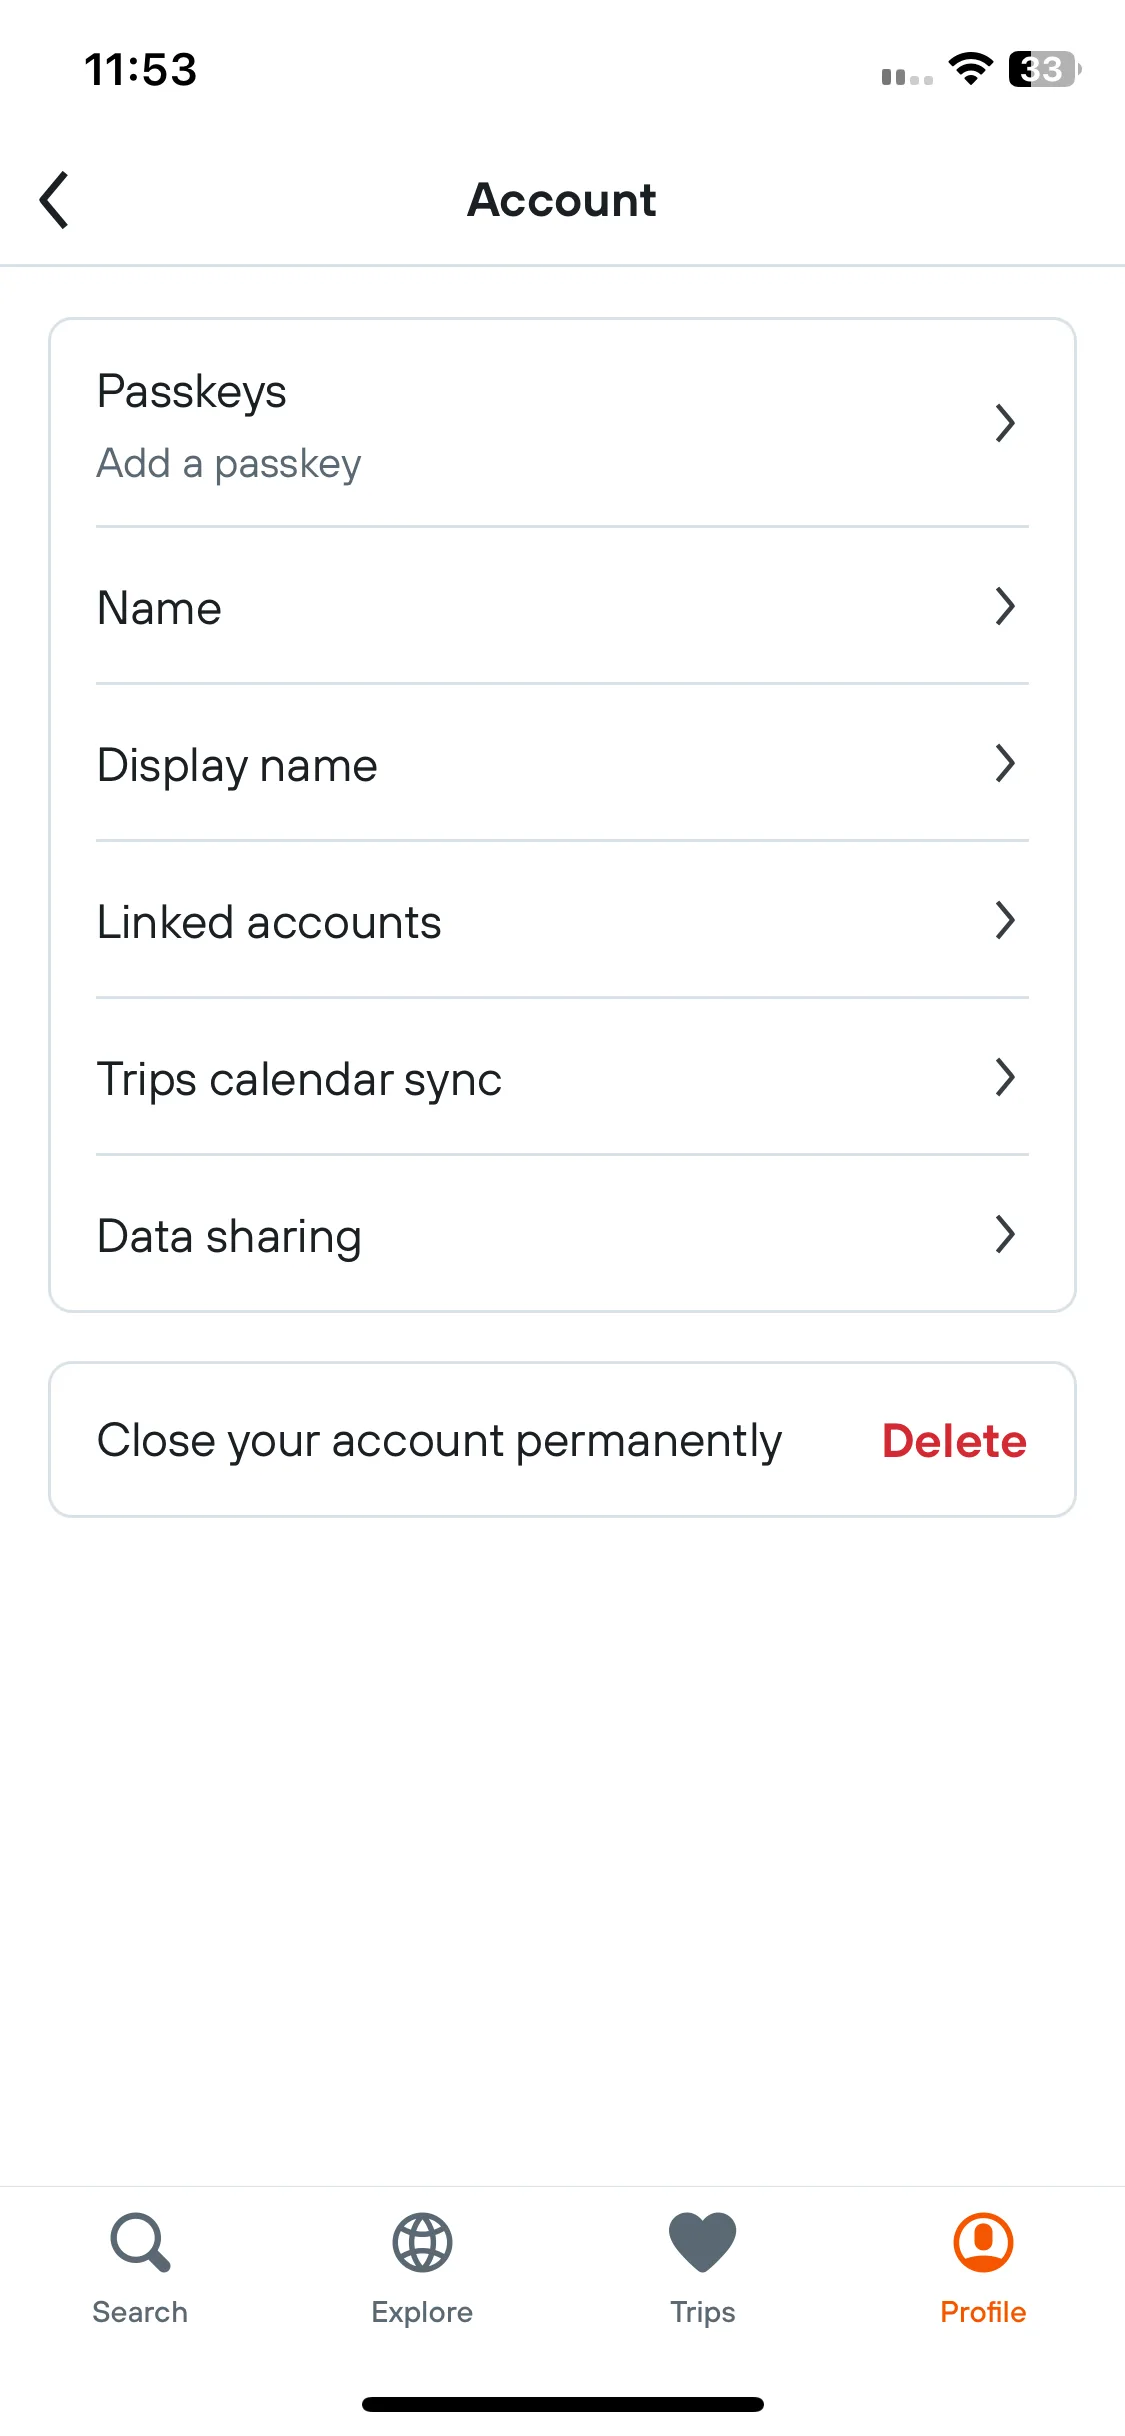Viewport: 1125px width, 2436px height.
Task: Select the Profile person icon
Action: 984,2243
